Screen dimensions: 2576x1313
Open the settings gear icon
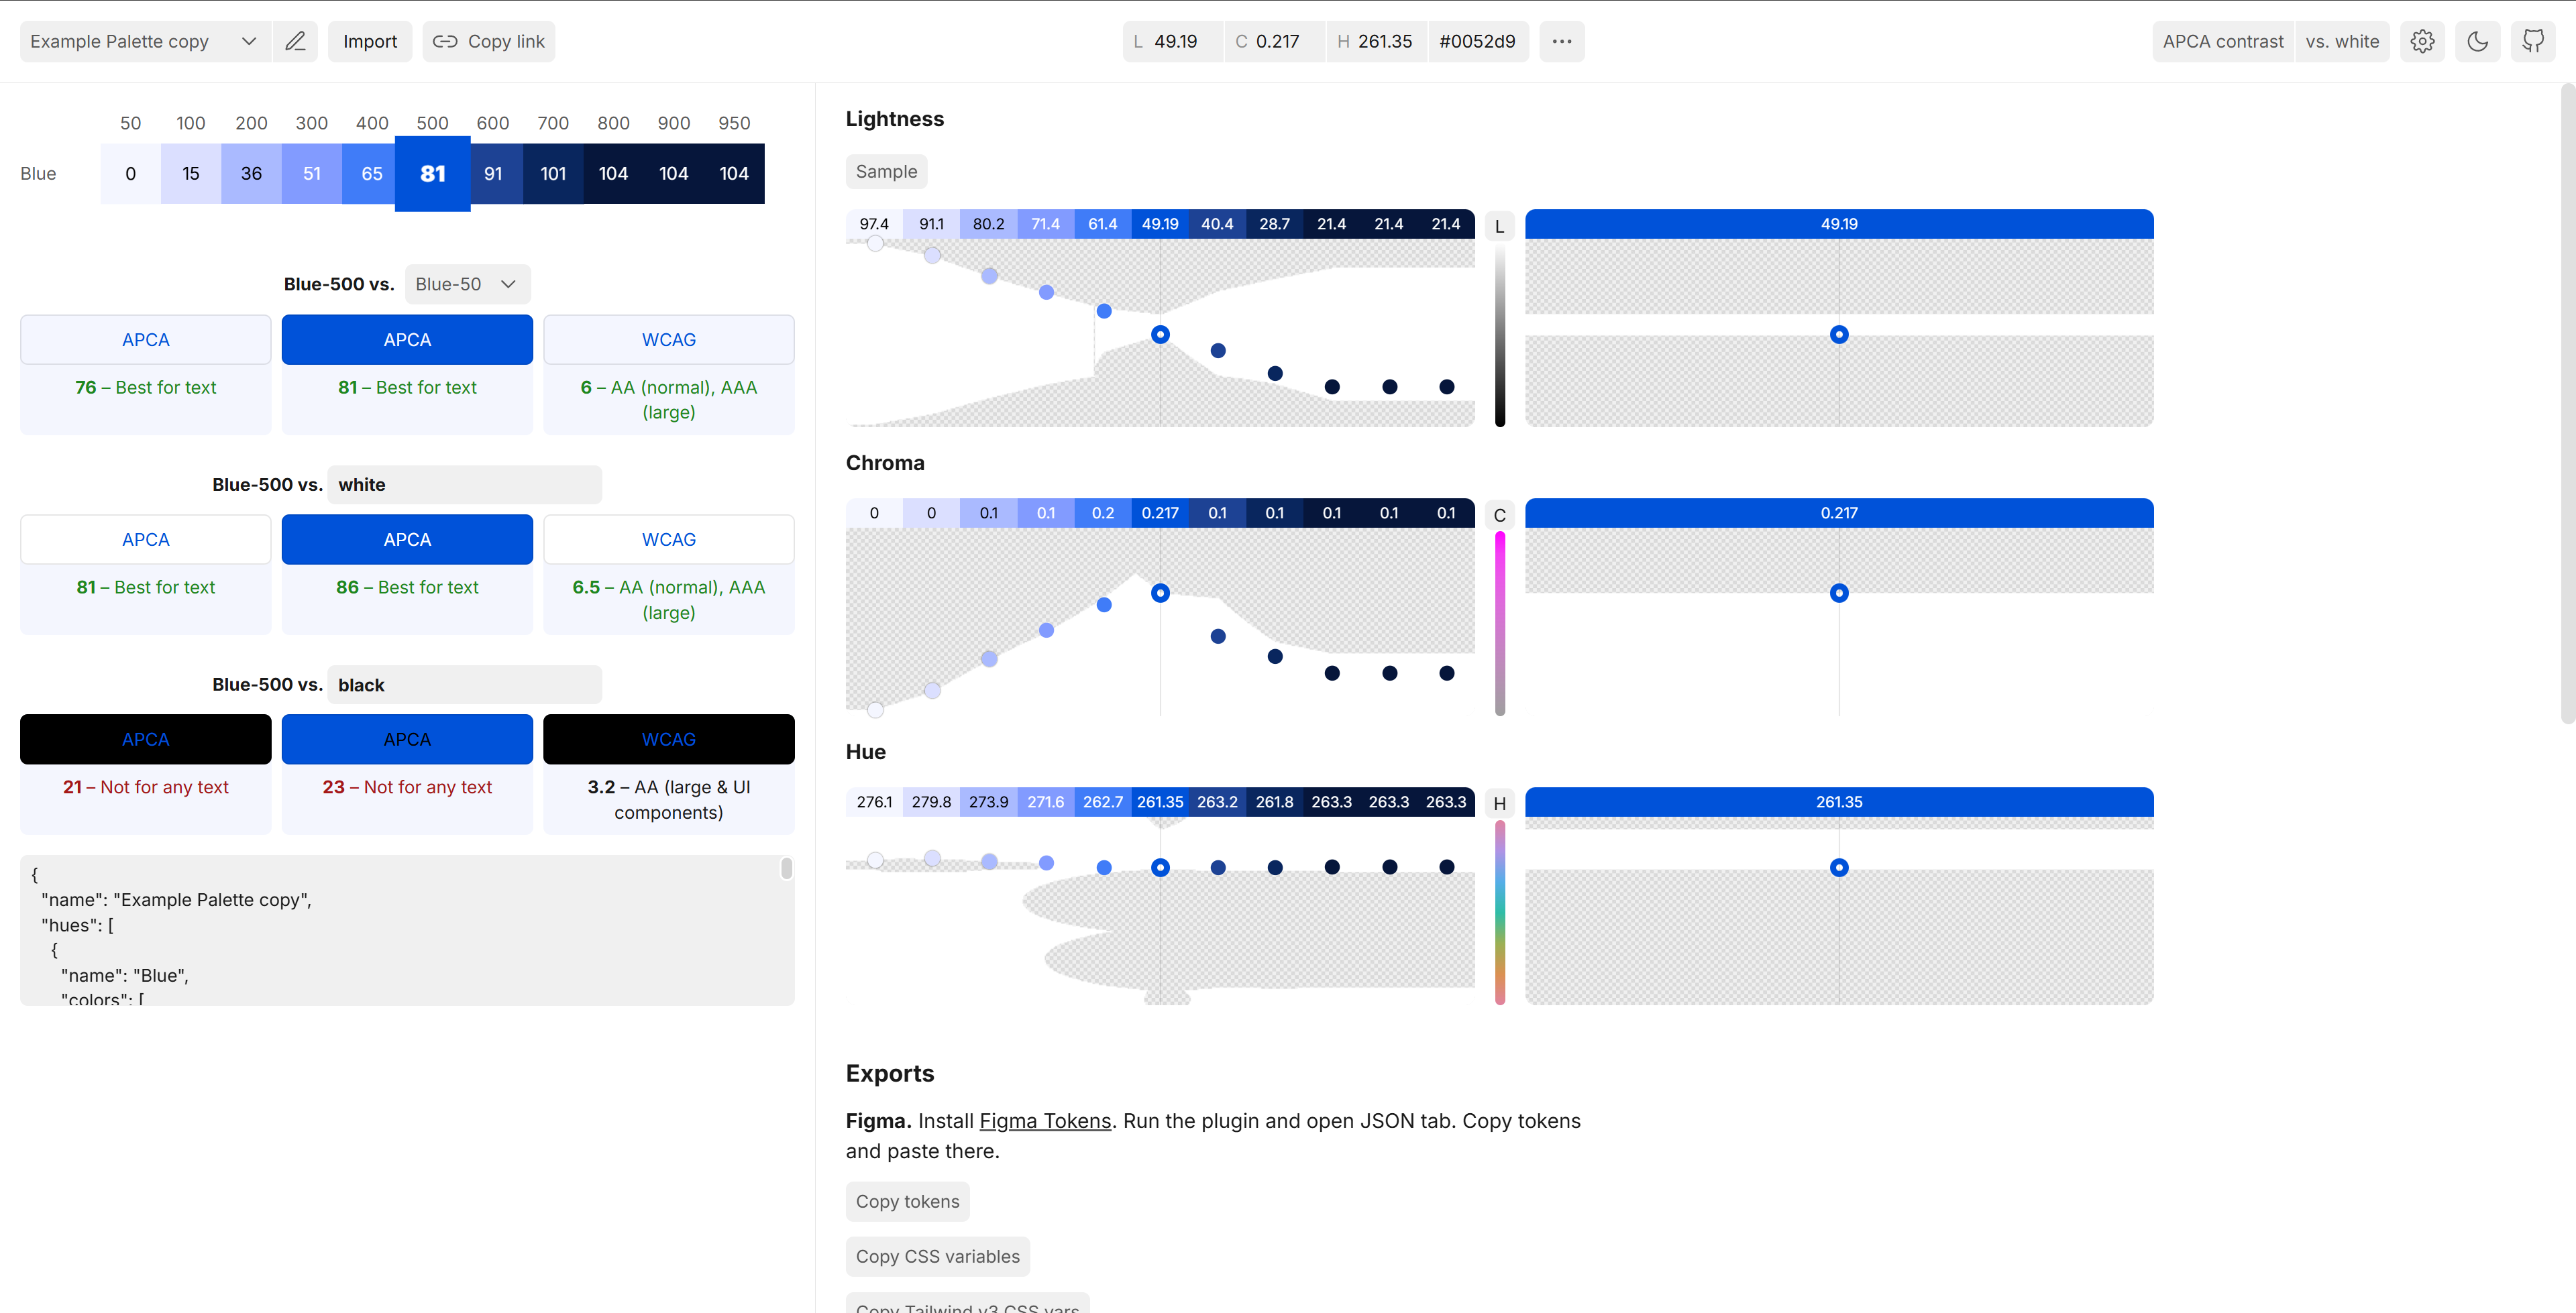(x=2422, y=41)
